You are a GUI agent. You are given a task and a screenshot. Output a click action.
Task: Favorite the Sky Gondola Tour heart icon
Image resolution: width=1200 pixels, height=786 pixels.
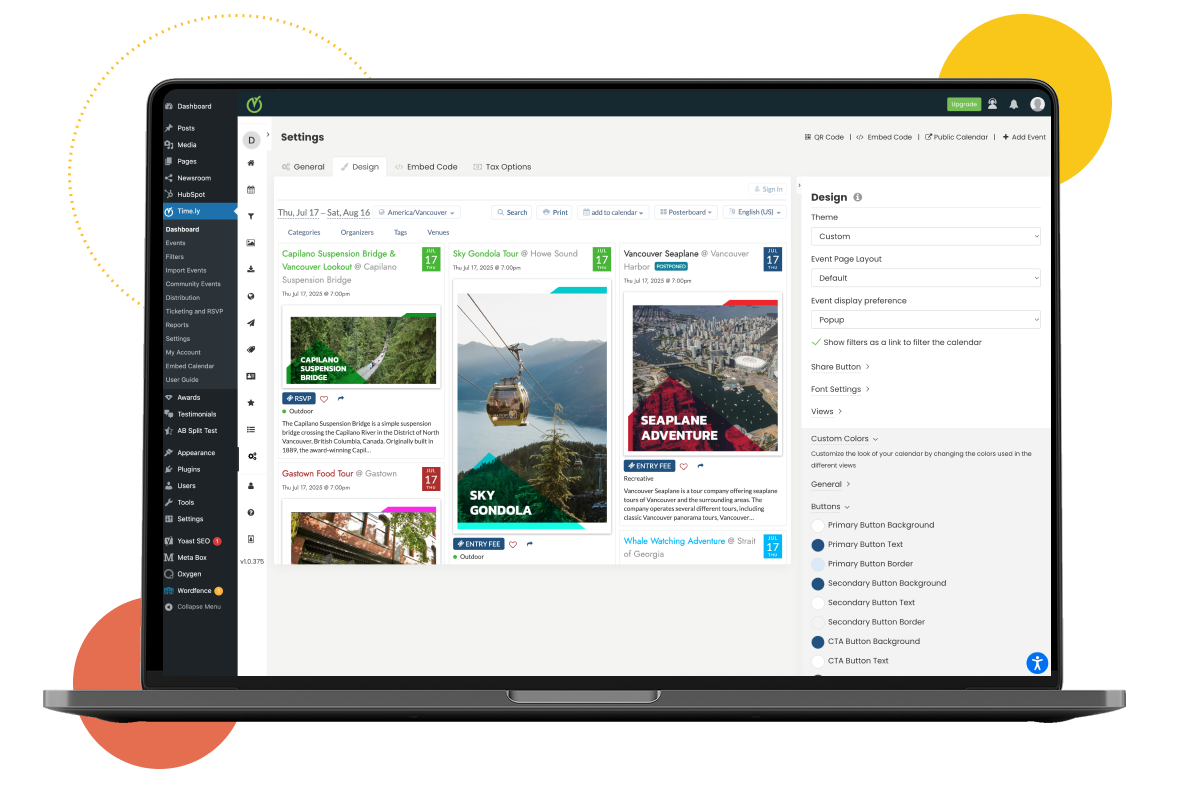(x=513, y=544)
